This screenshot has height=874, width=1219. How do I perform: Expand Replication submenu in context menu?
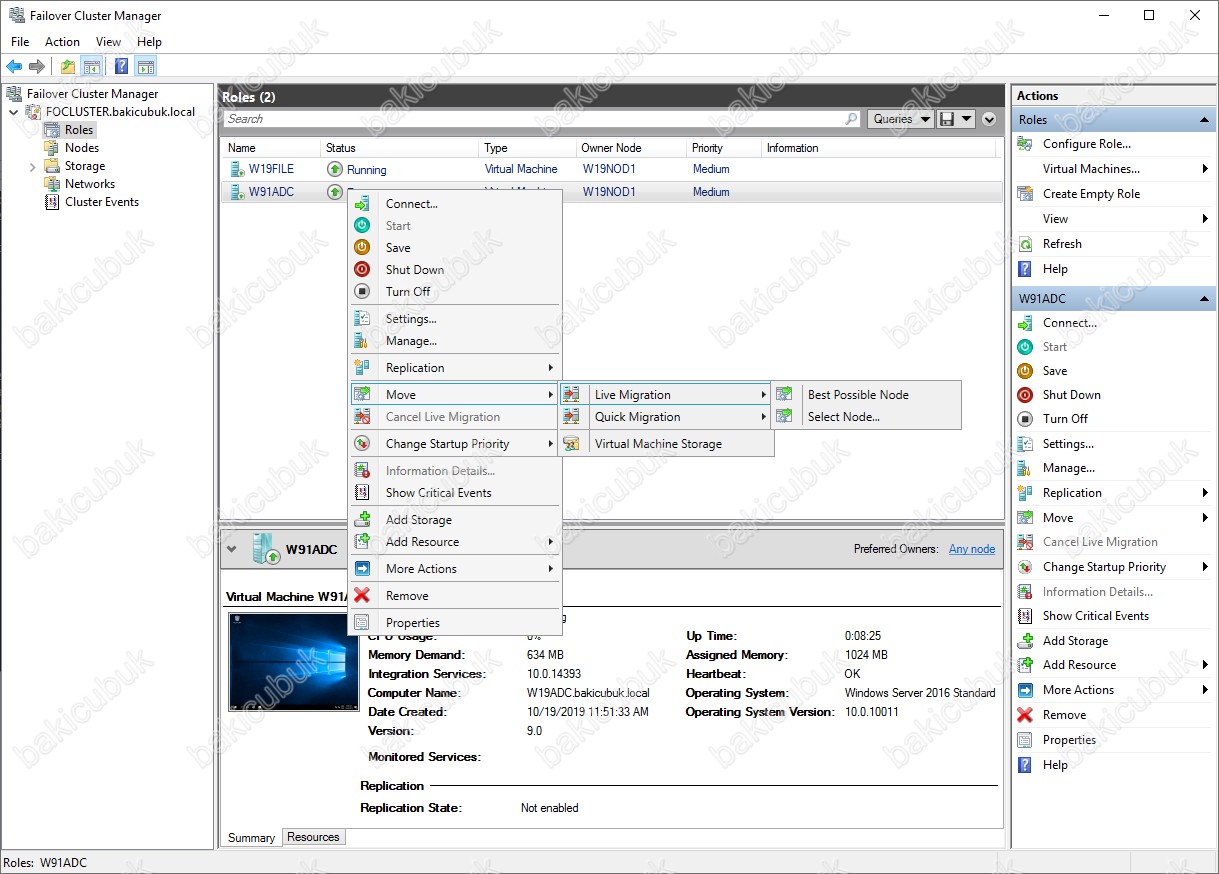coord(455,368)
